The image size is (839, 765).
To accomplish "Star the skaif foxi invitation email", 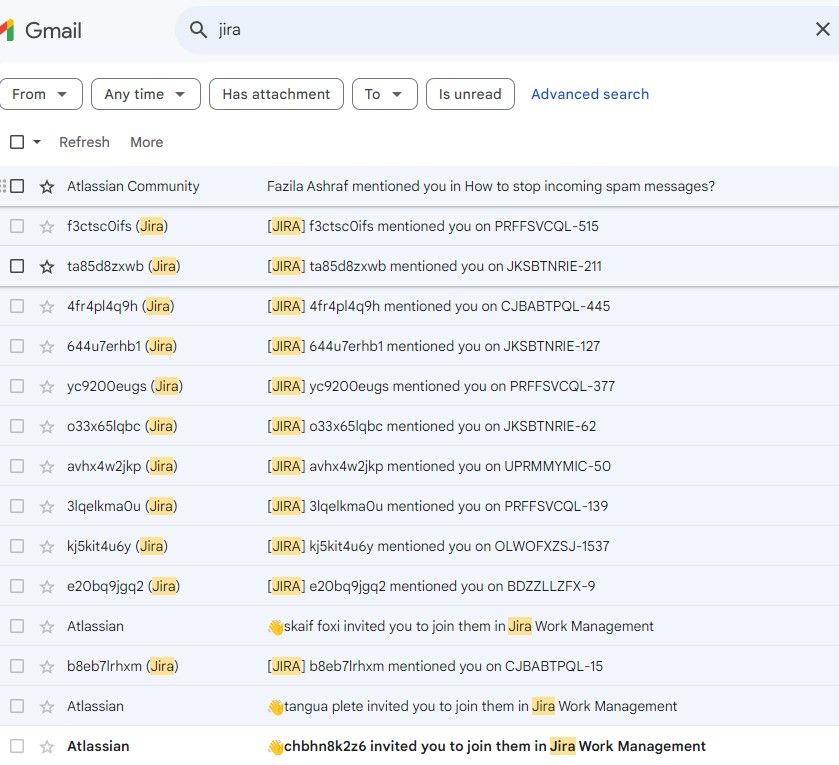I will [x=47, y=626].
